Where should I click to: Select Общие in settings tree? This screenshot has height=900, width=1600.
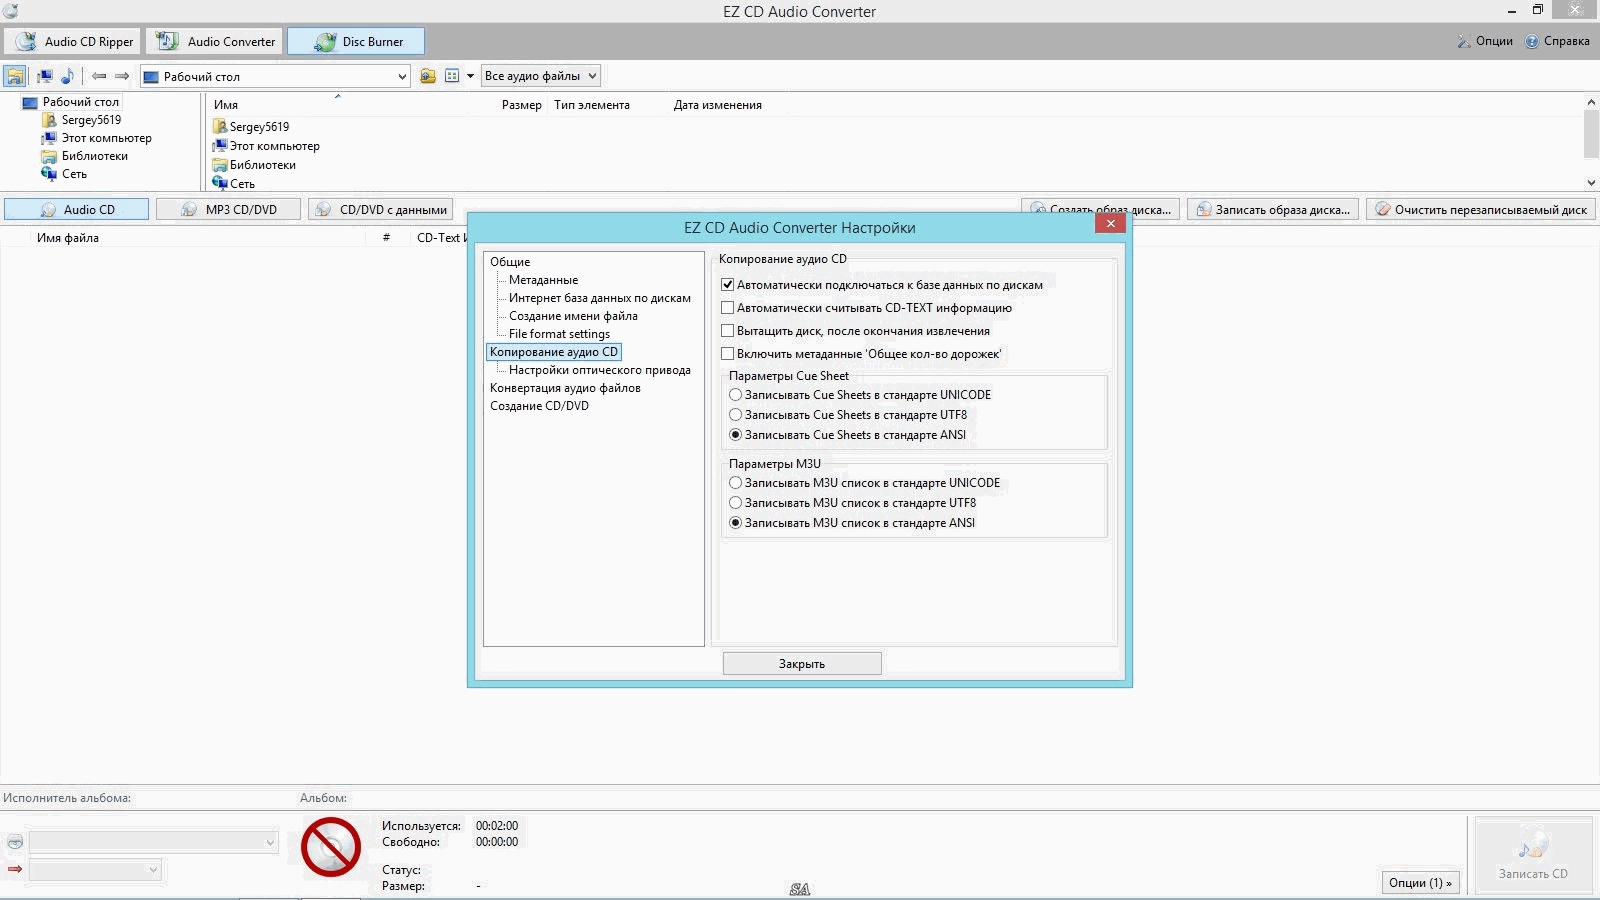tap(510, 262)
